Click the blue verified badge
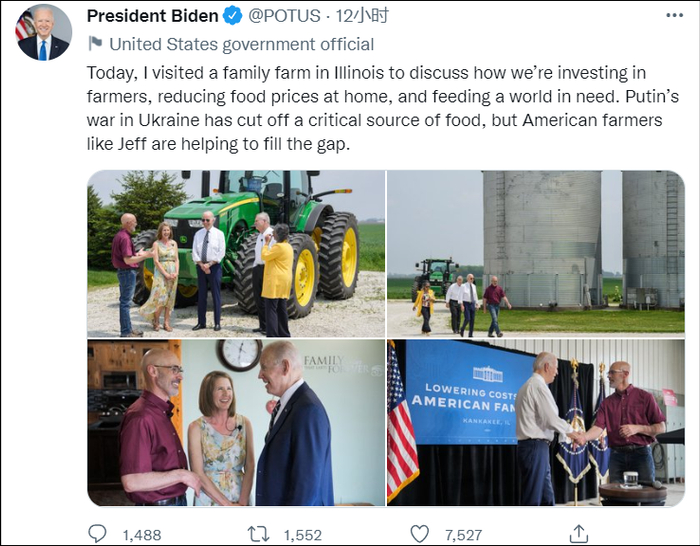700x546 pixels. click(233, 16)
